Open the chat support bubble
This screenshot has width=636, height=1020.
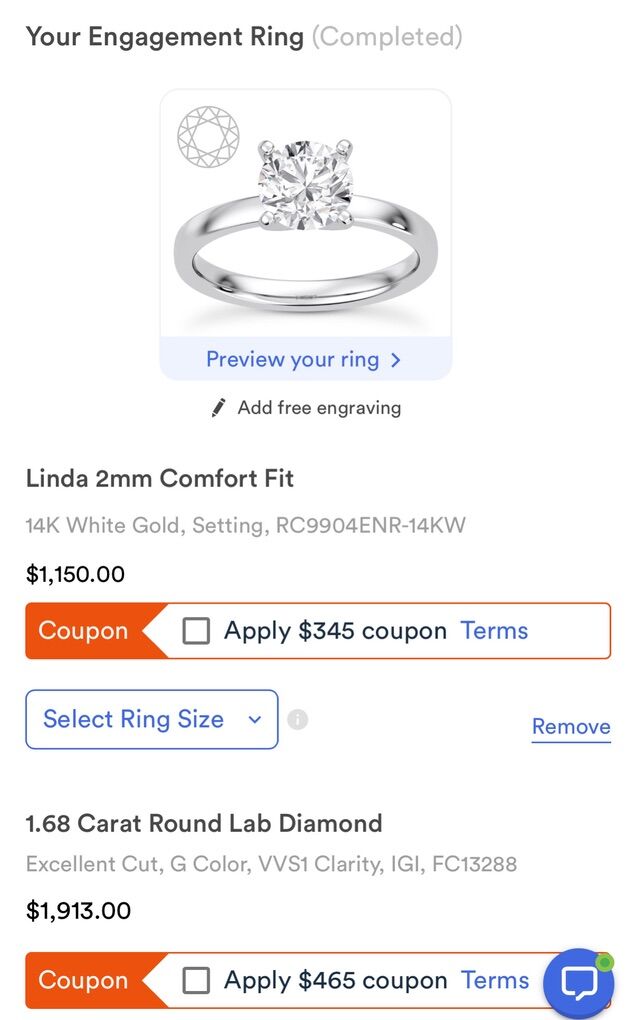(x=578, y=982)
